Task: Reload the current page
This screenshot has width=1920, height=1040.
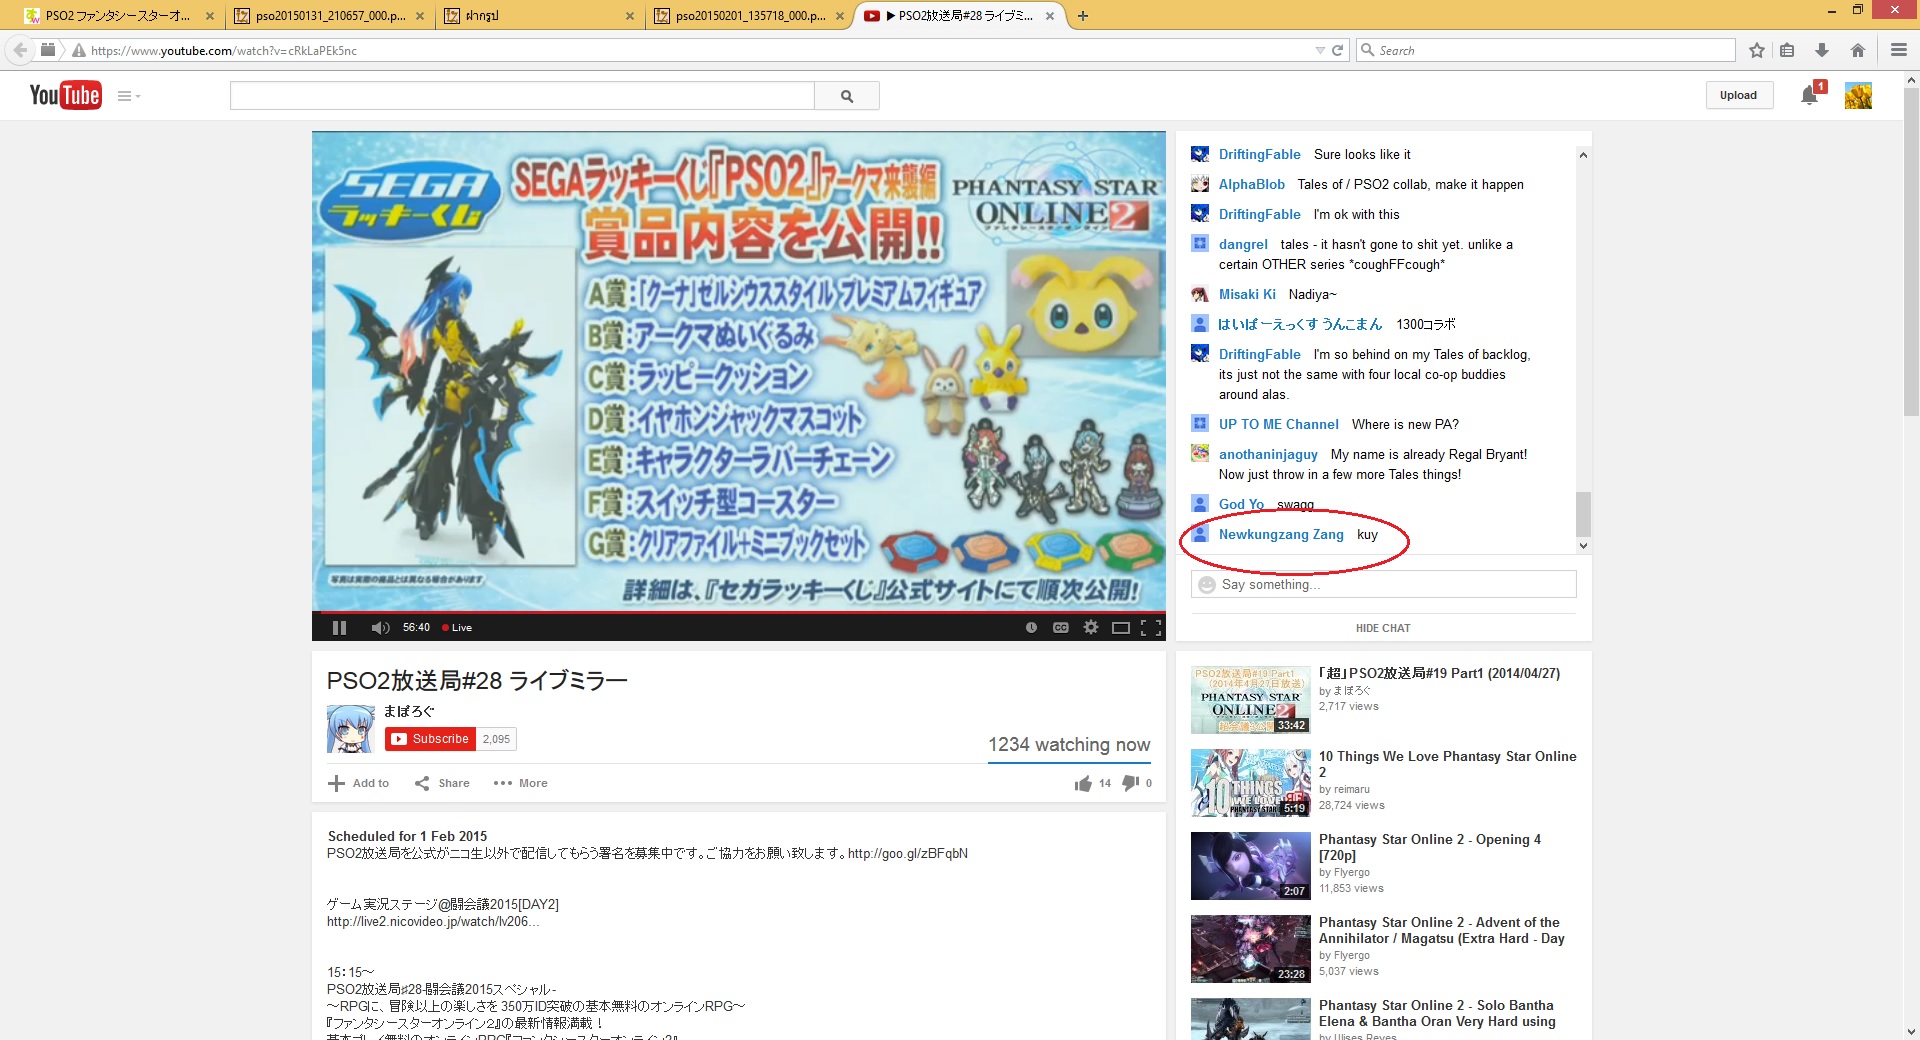Action: [1338, 50]
